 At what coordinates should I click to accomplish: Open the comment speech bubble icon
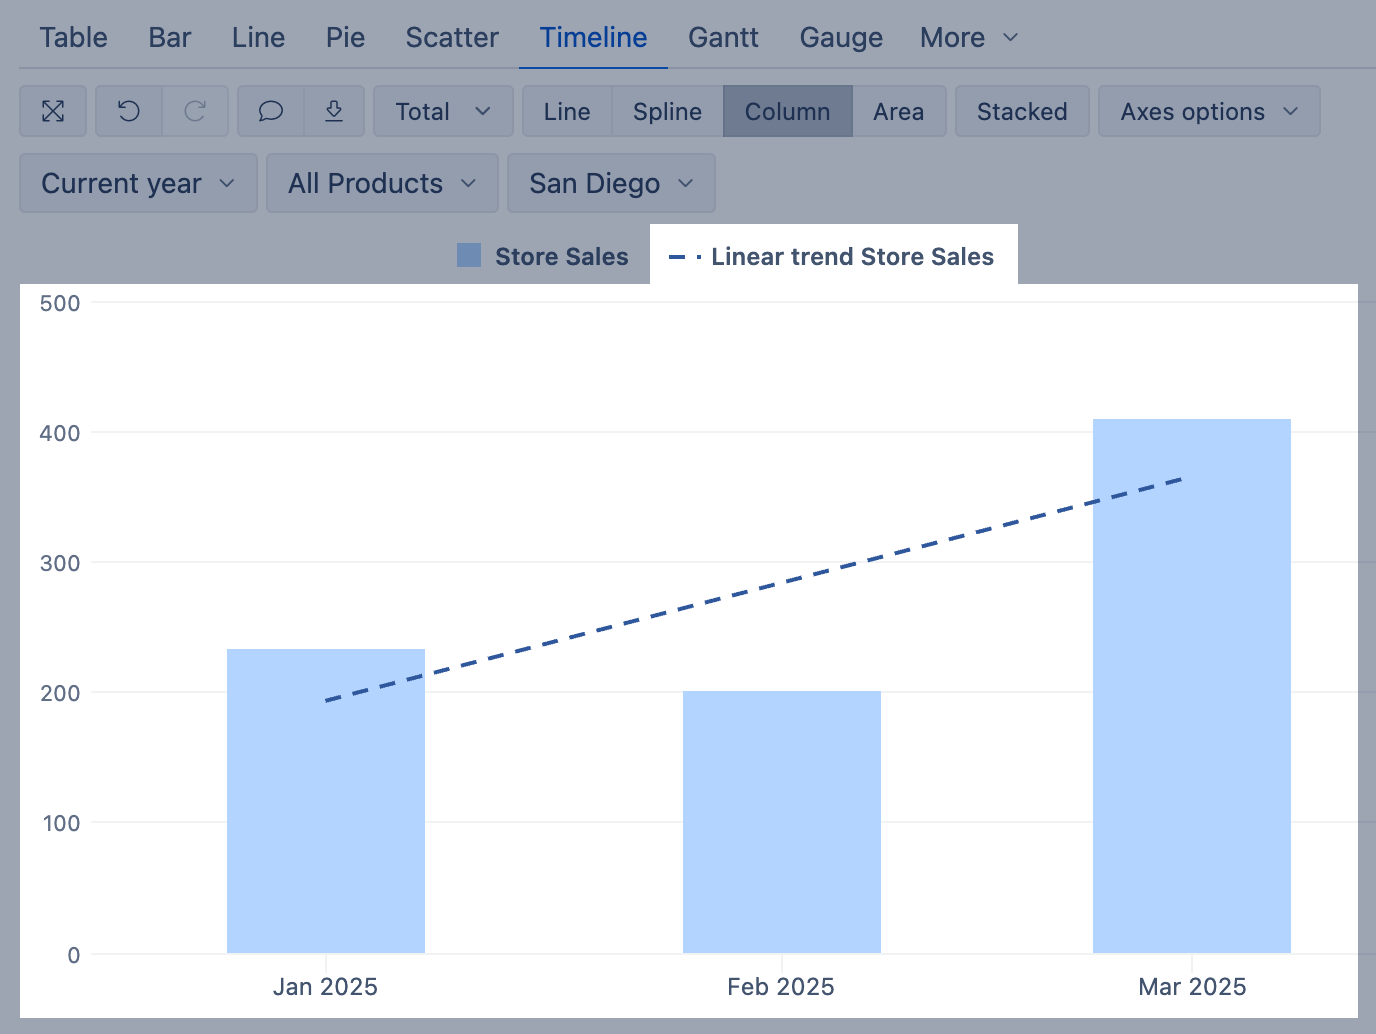click(270, 111)
